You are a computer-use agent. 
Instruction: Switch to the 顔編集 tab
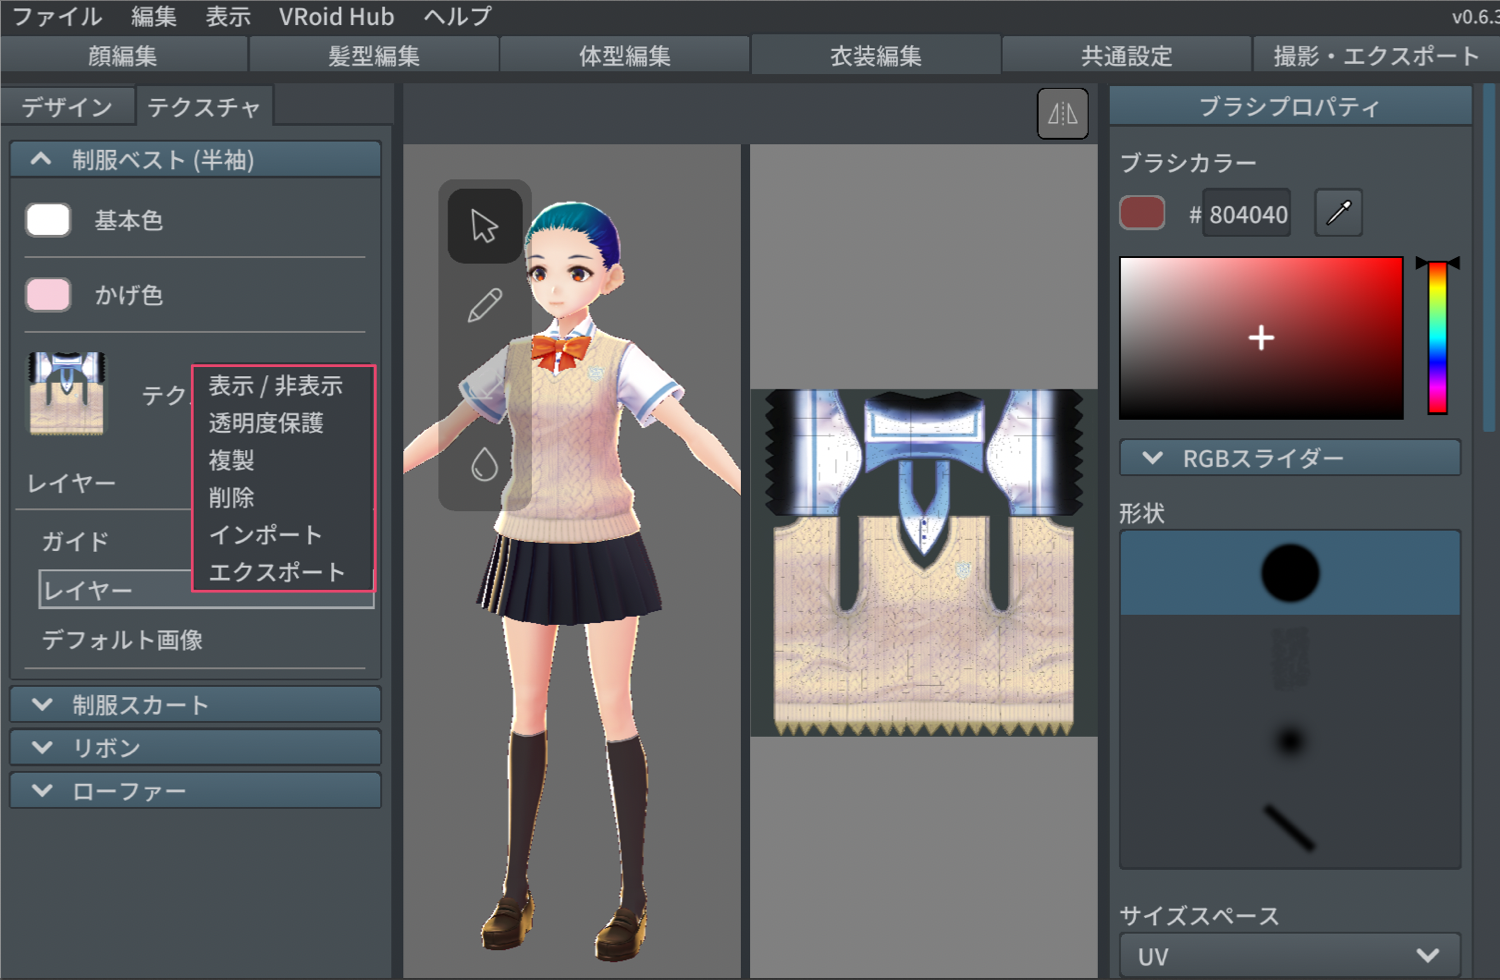[x=124, y=56]
